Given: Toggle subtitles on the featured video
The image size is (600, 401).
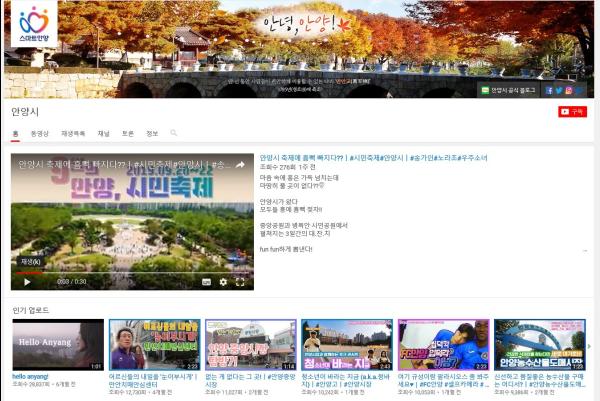Looking at the screenshot, I should (x=206, y=282).
